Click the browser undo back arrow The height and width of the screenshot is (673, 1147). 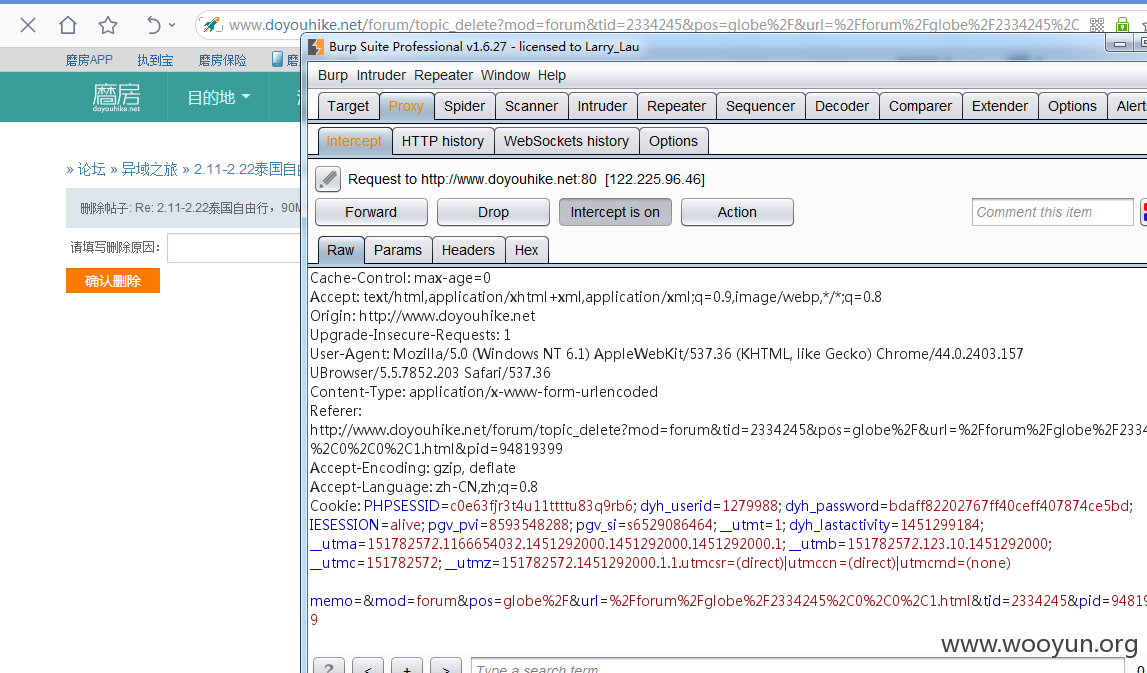point(153,26)
